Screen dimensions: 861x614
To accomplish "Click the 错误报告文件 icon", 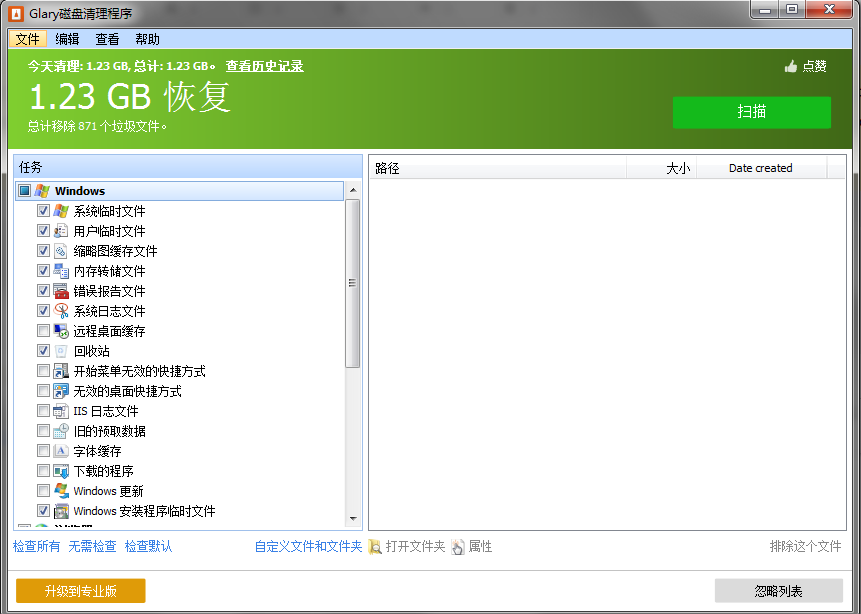I will [x=61, y=291].
